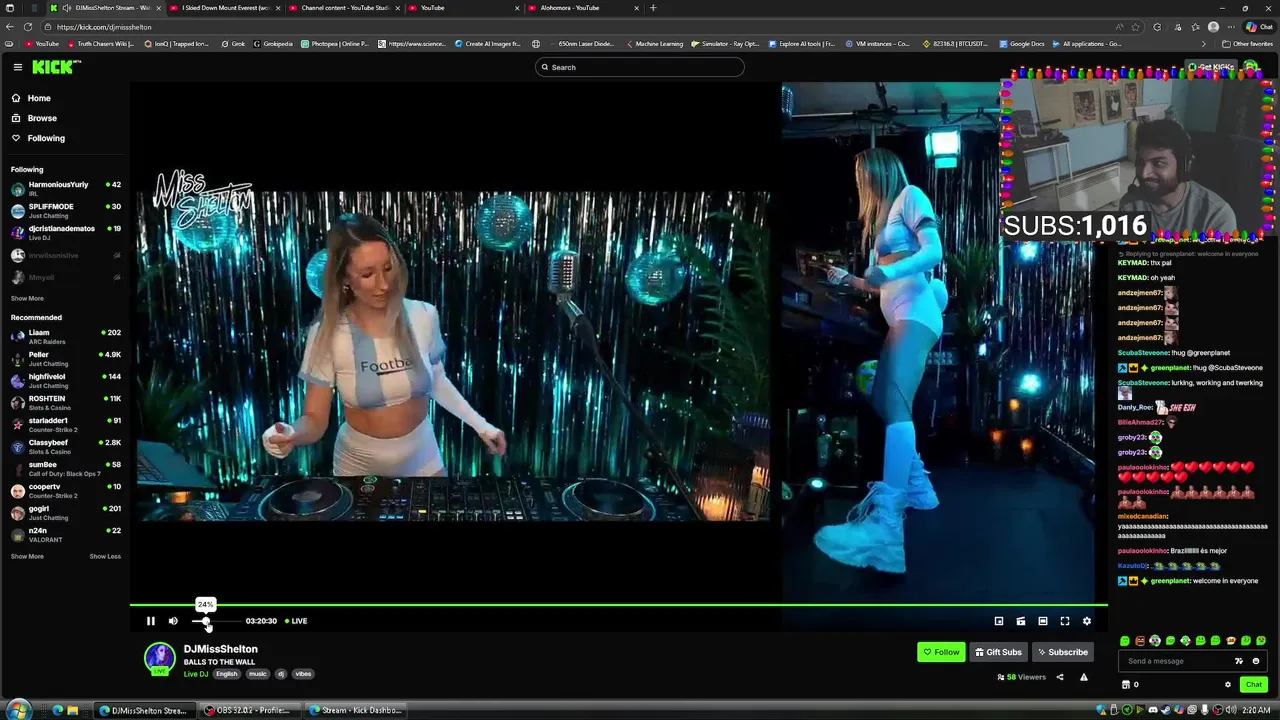
Task: Mute the player volume speaker icon
Action: pos(173,621)
